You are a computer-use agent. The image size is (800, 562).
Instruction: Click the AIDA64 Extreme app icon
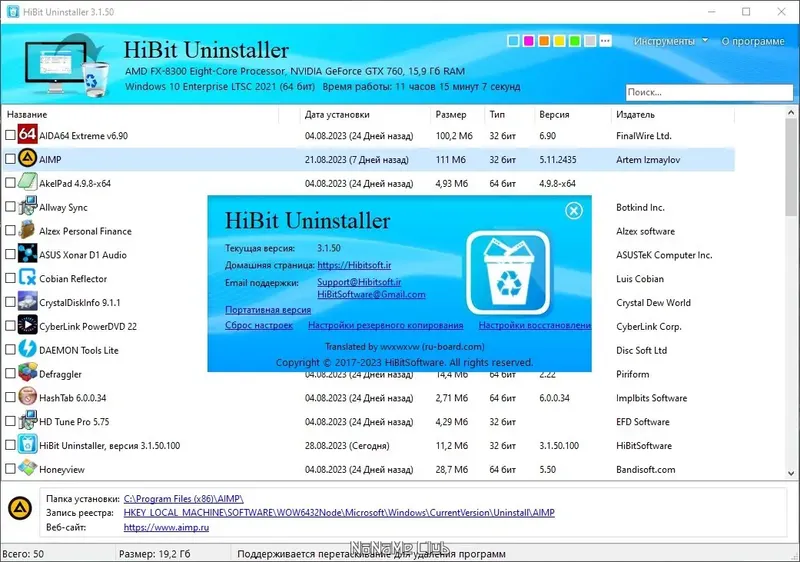click(x=27, y=135)
